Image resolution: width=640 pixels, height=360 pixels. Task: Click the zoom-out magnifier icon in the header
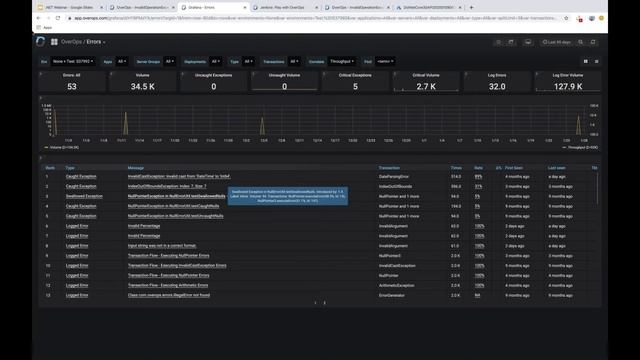581,42
